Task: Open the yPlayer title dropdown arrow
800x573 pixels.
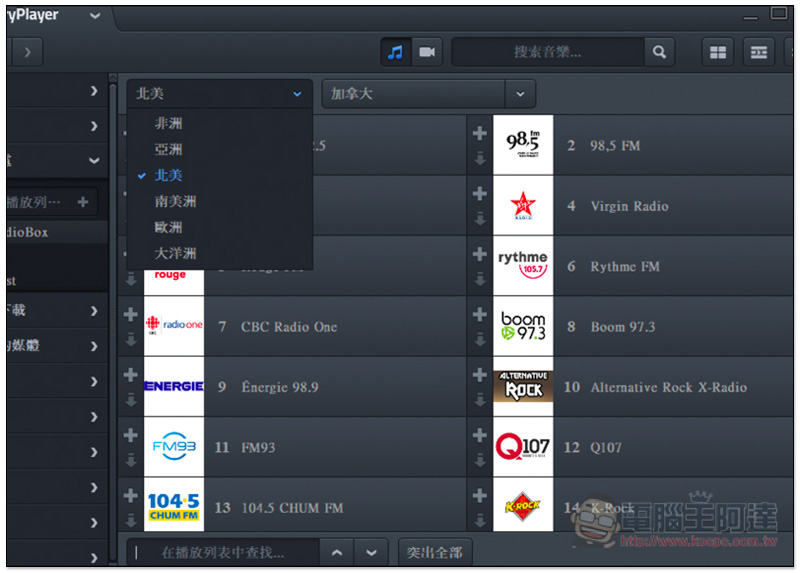Action: point(94,16)
